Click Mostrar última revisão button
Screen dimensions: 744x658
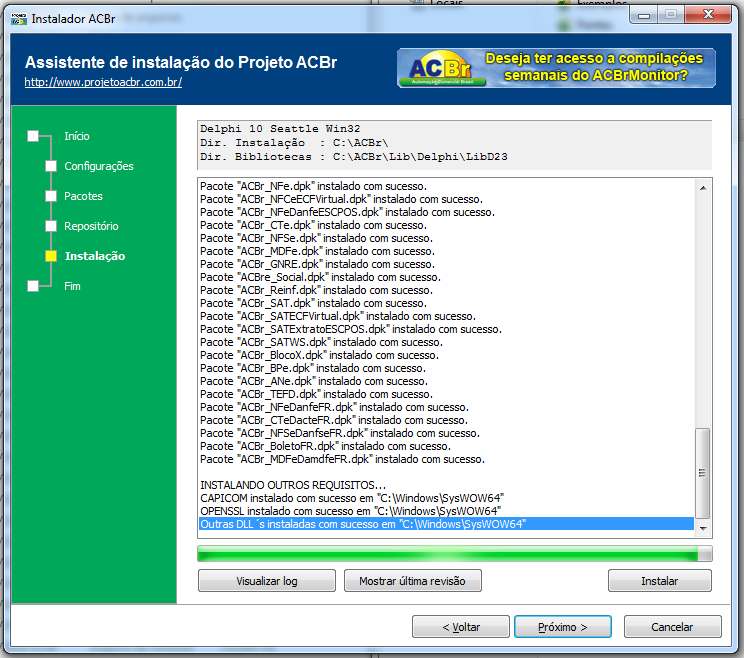click(412, 581)
